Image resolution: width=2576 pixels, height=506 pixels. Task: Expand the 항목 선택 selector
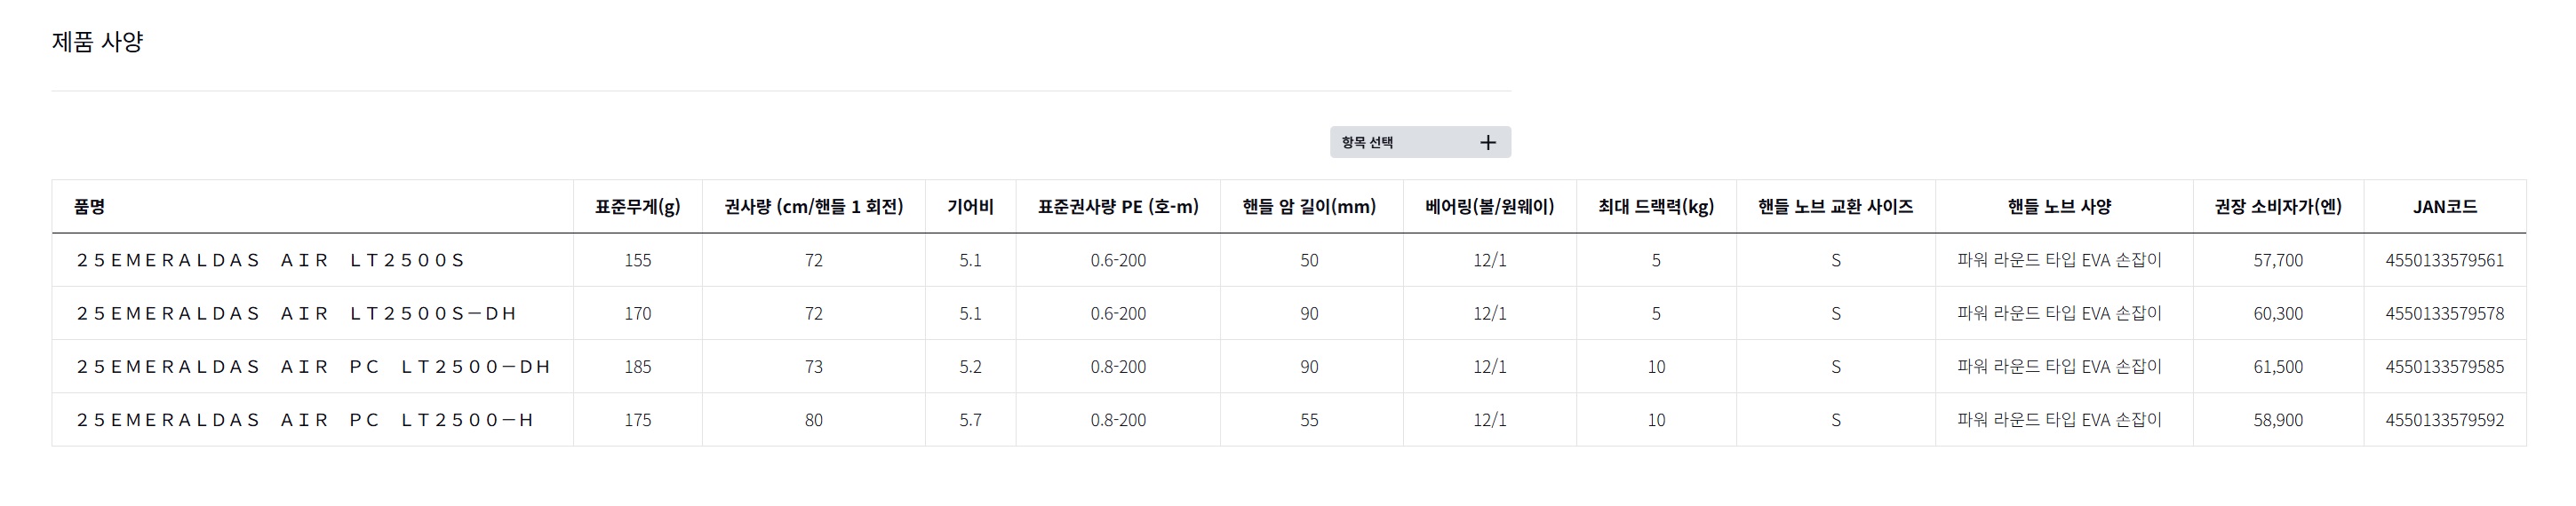point(1420,142)
